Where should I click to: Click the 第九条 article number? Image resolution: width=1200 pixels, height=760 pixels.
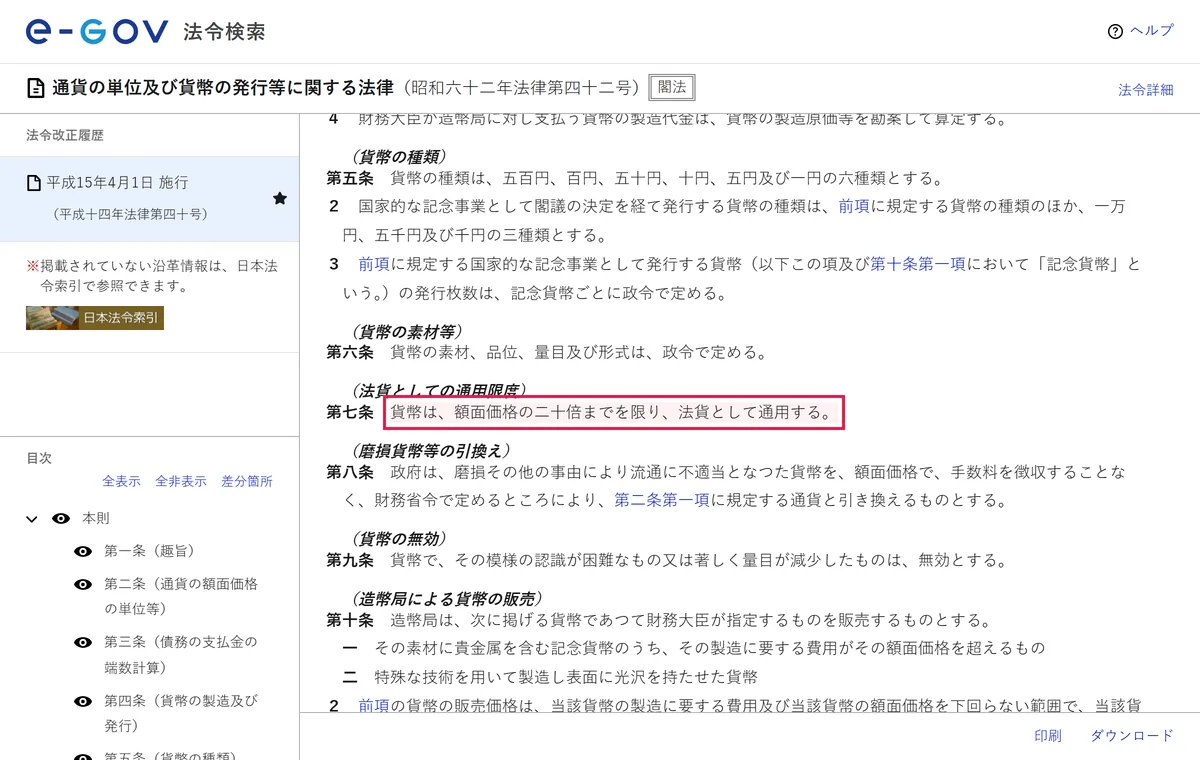350,560
